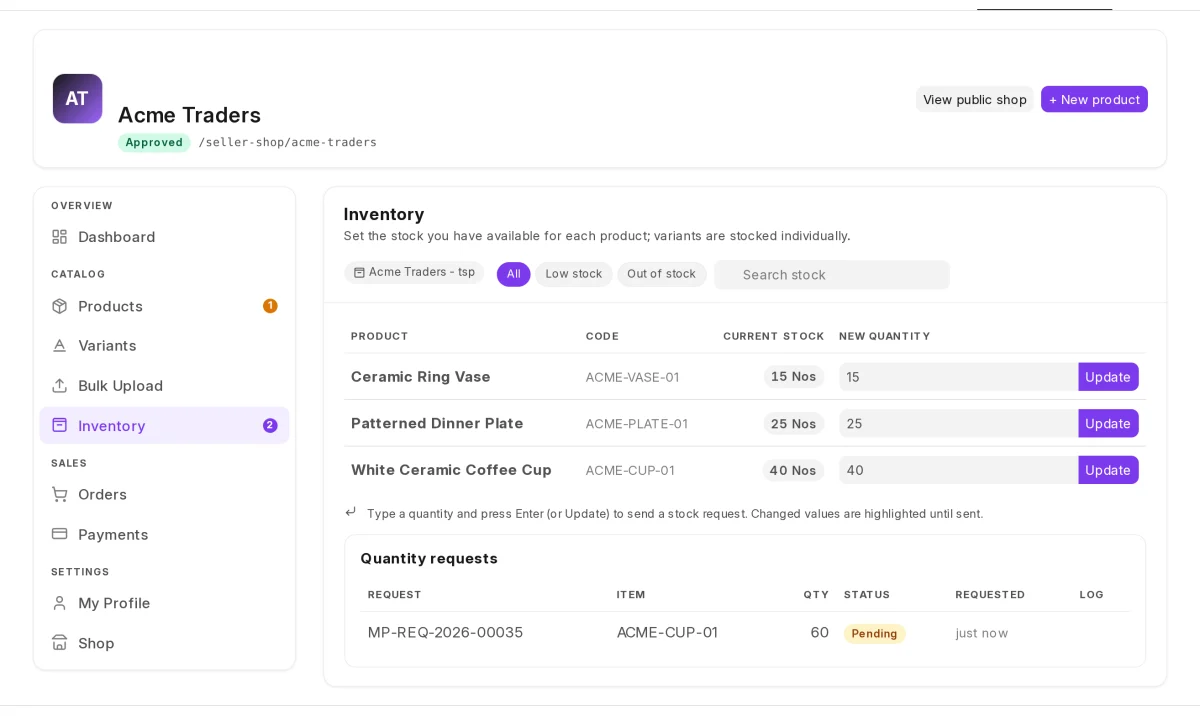Open My Profile settings
This screenshot has height=716, width=1200.
[164, 603]
